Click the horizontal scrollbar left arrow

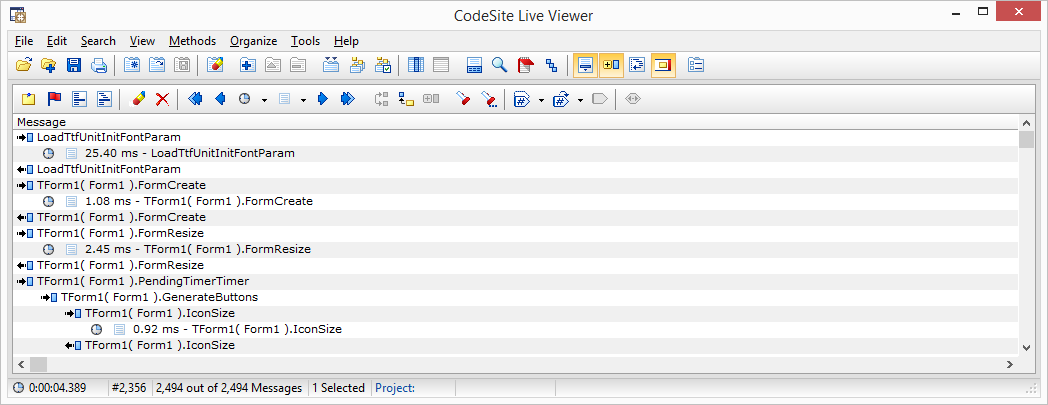[21, 364]
